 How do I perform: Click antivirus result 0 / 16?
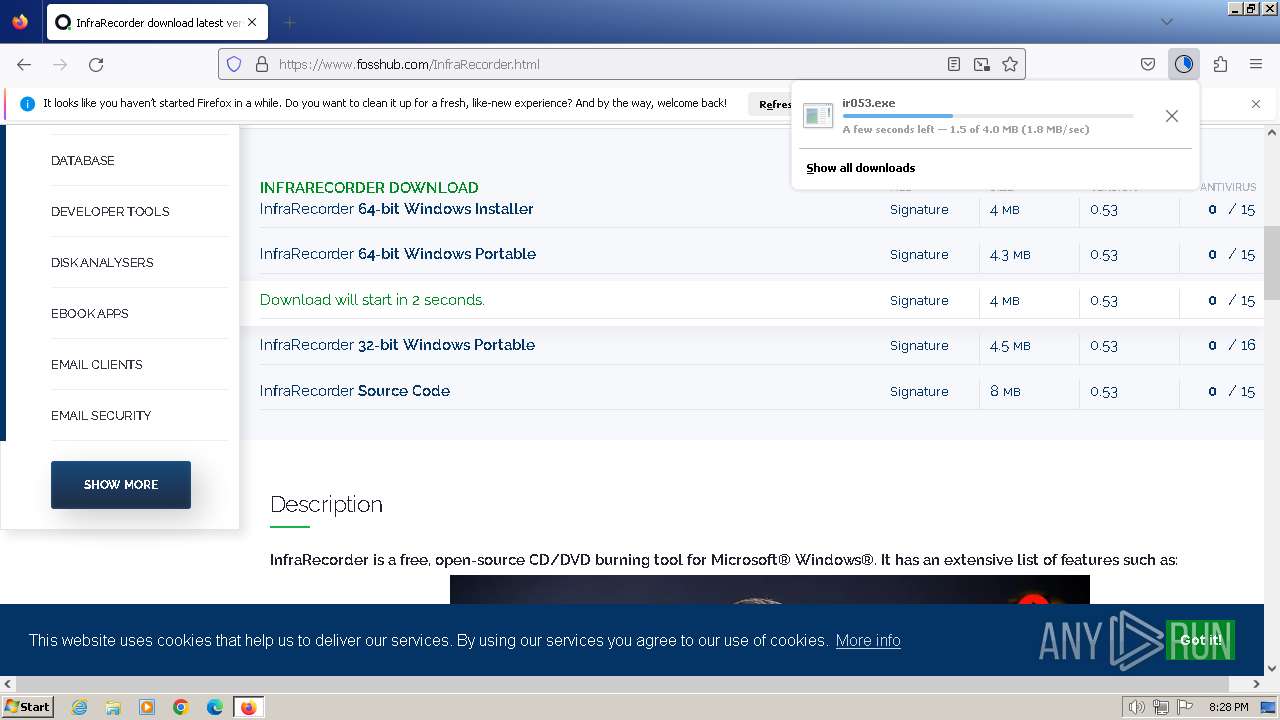click(1231, 345)
